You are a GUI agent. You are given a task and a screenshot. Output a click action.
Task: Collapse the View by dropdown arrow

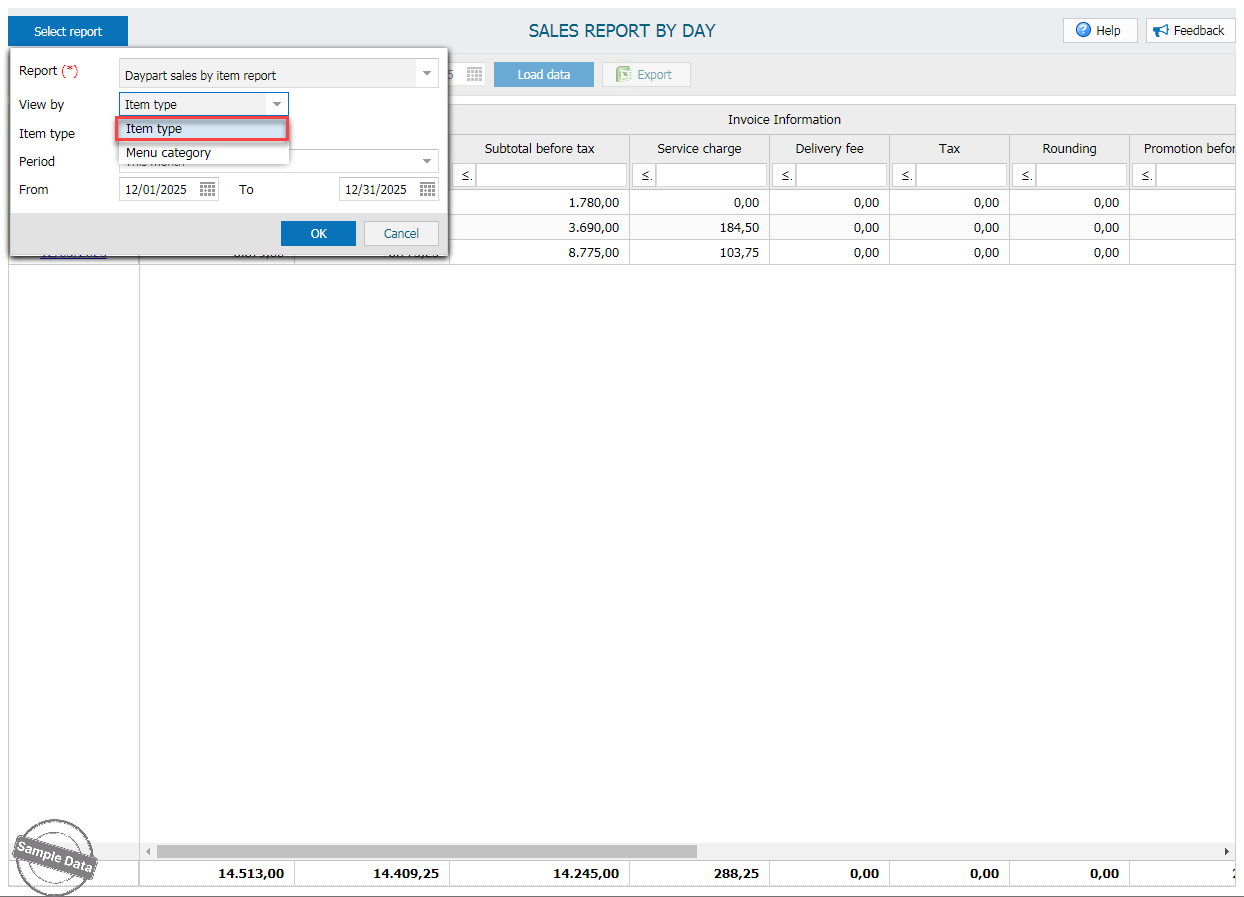(277, 104)
